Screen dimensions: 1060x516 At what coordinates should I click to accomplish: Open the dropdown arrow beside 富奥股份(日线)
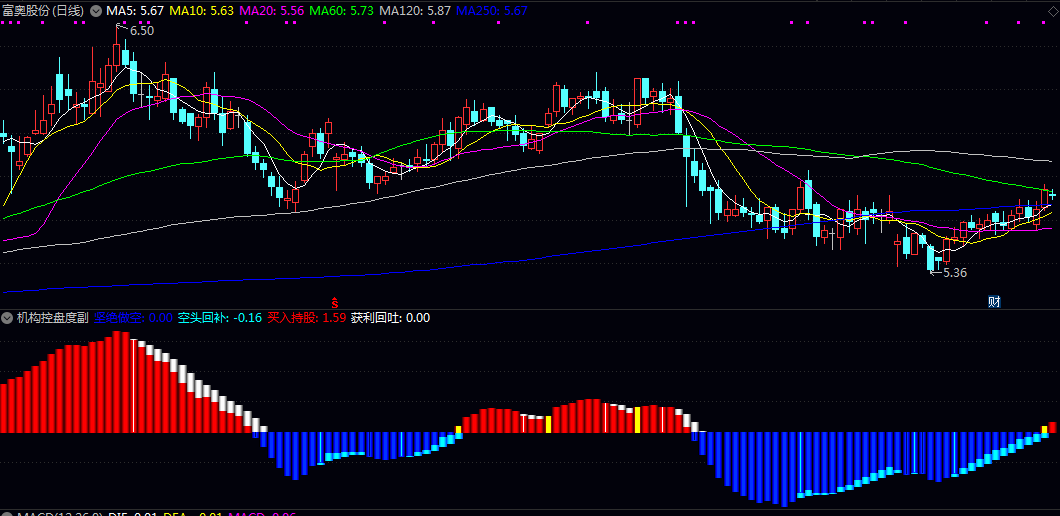coord(96,11)
